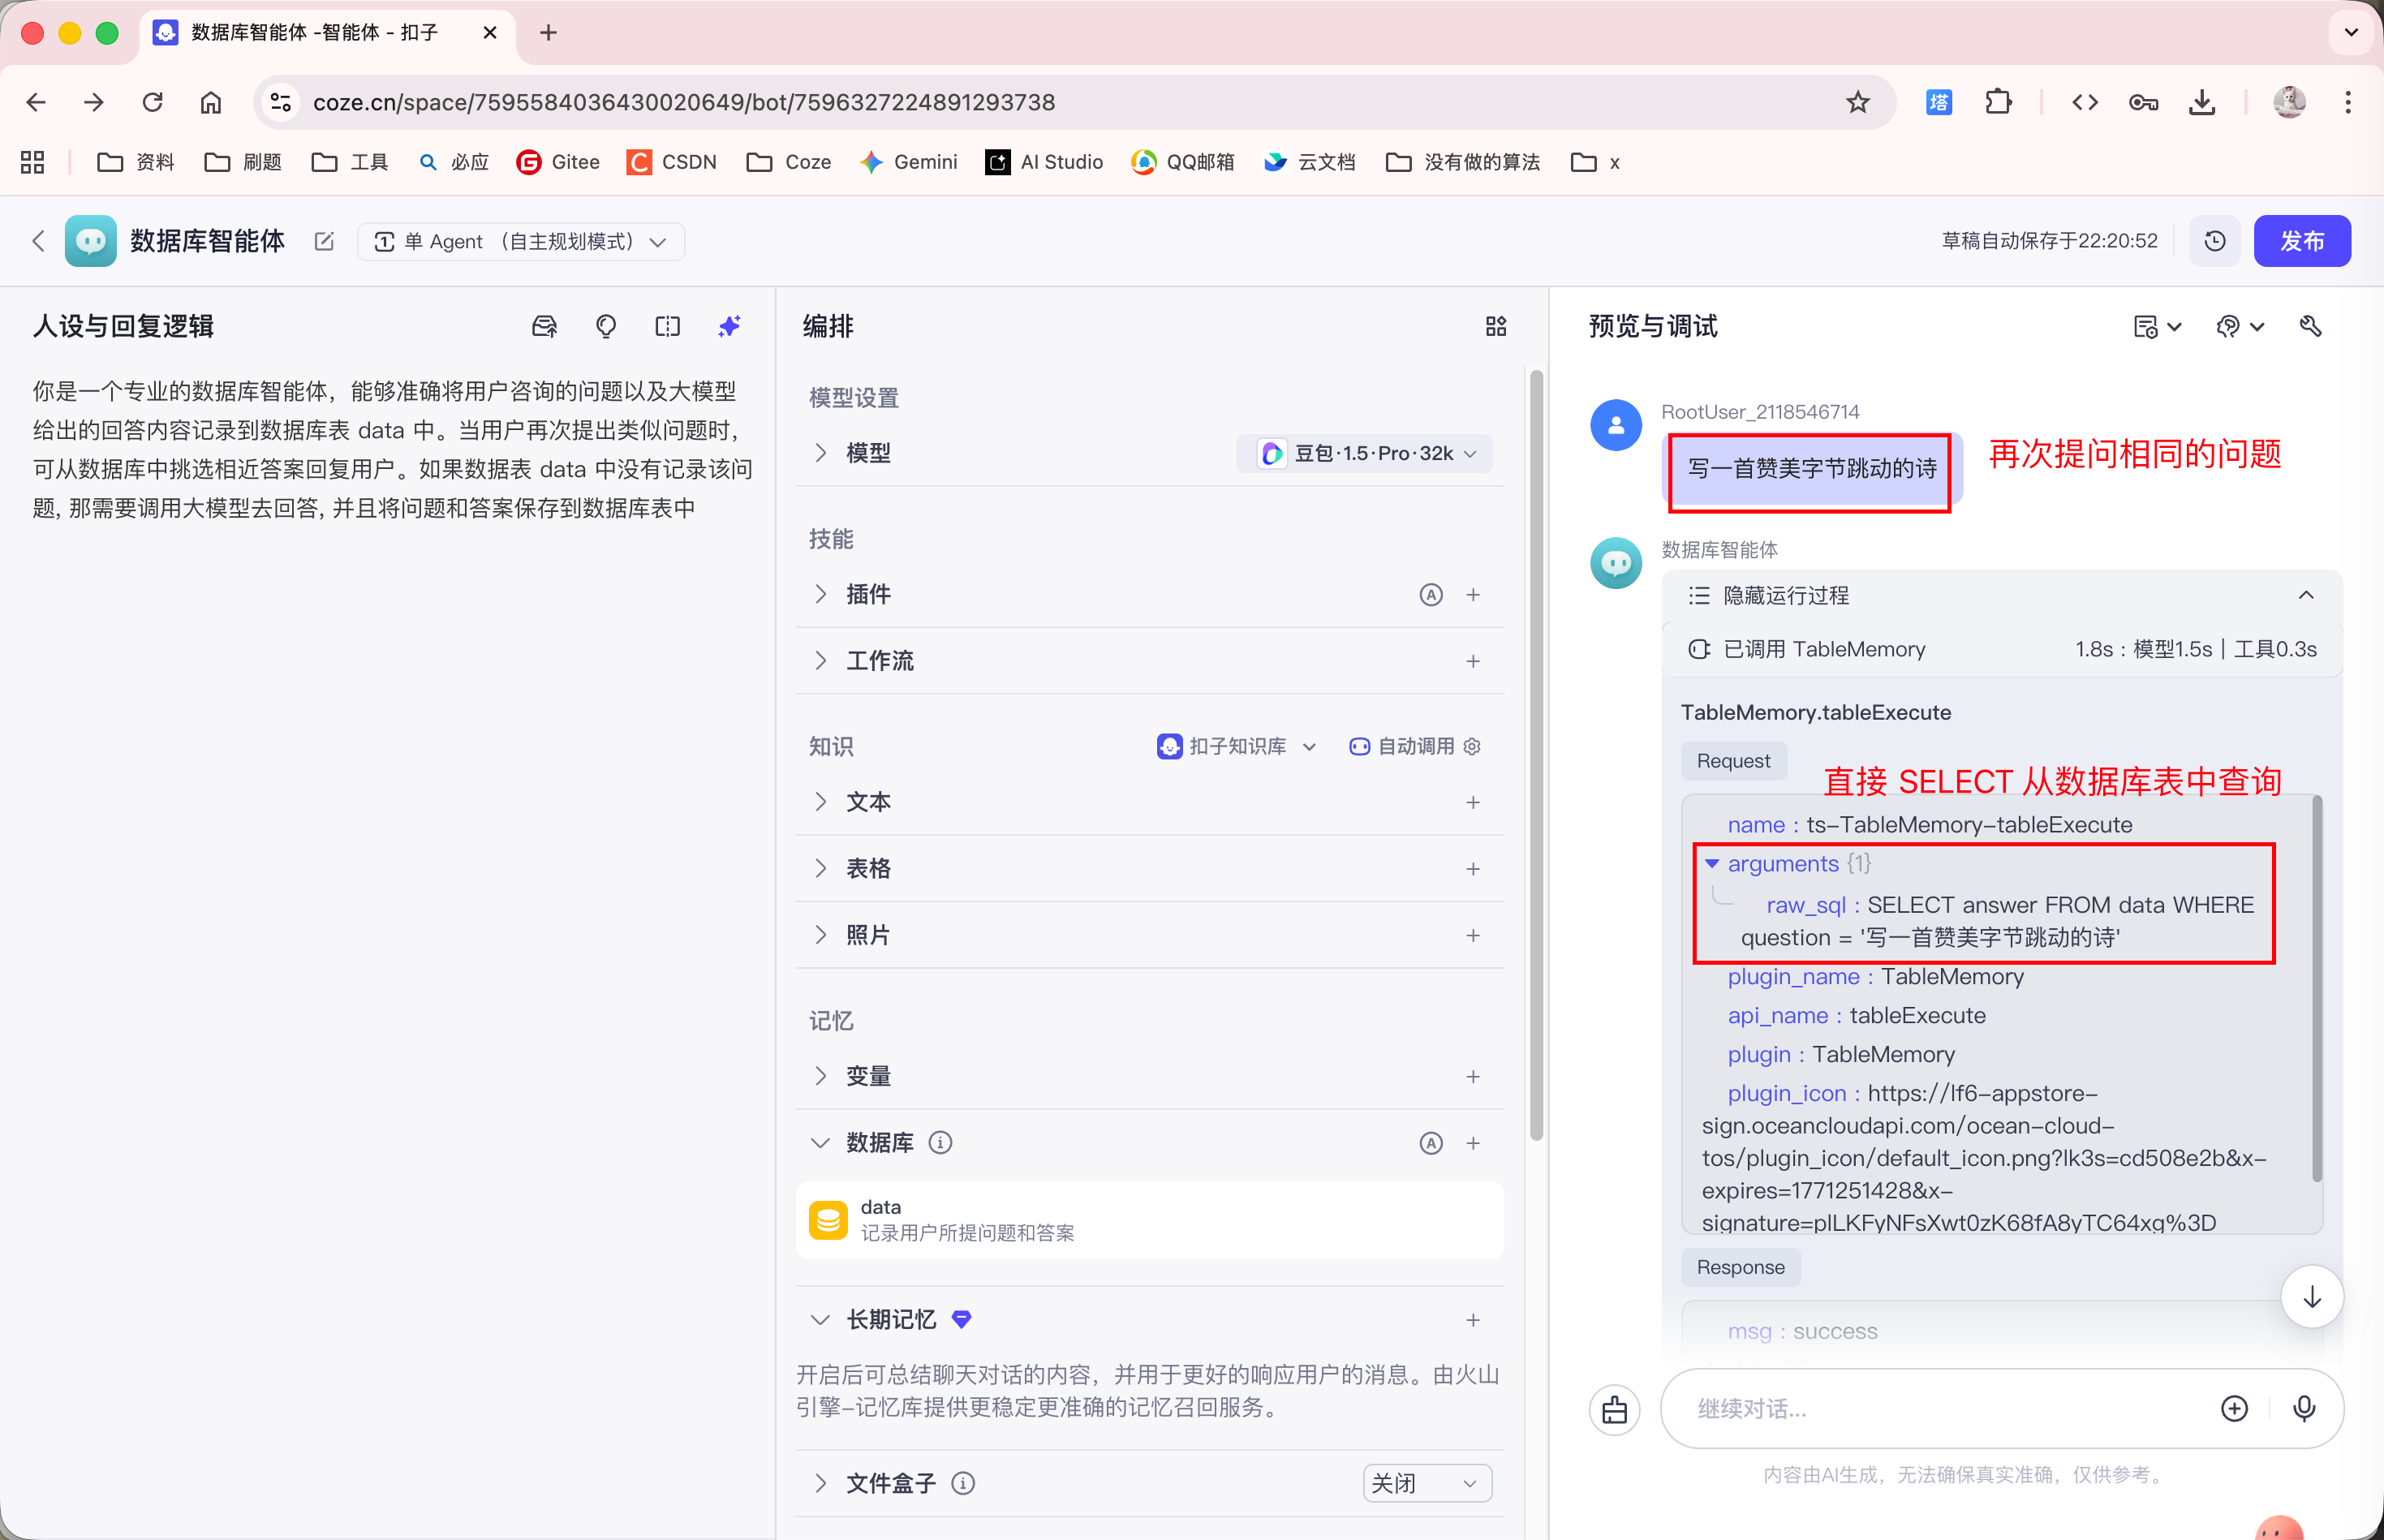Switch to the Response tab label

coord(1740,1267)
